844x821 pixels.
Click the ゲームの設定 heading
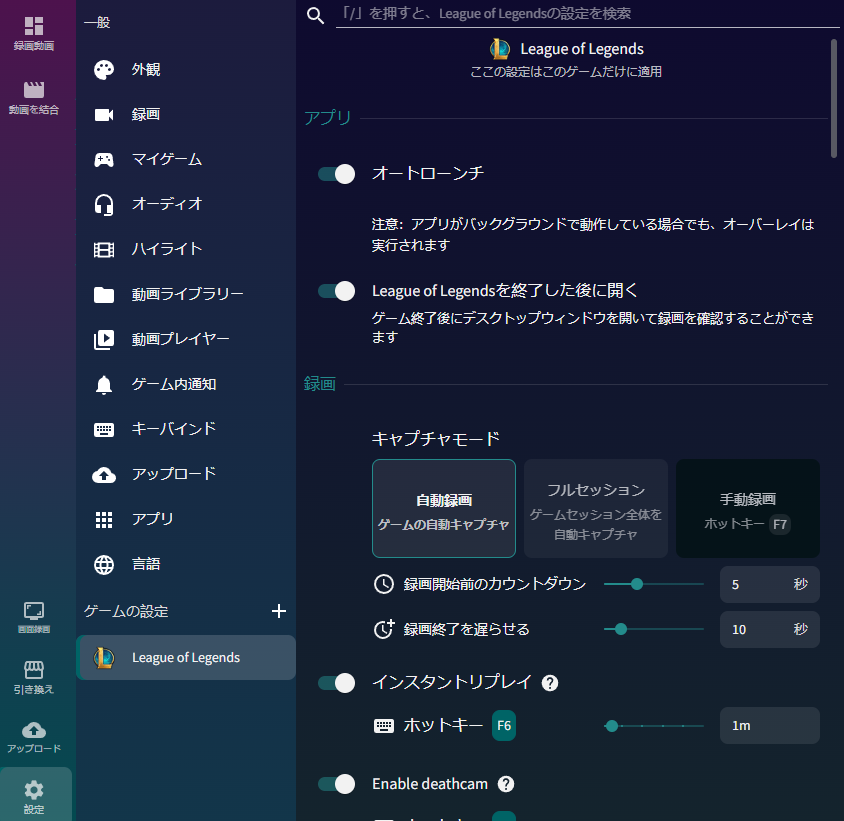(126, 612)
